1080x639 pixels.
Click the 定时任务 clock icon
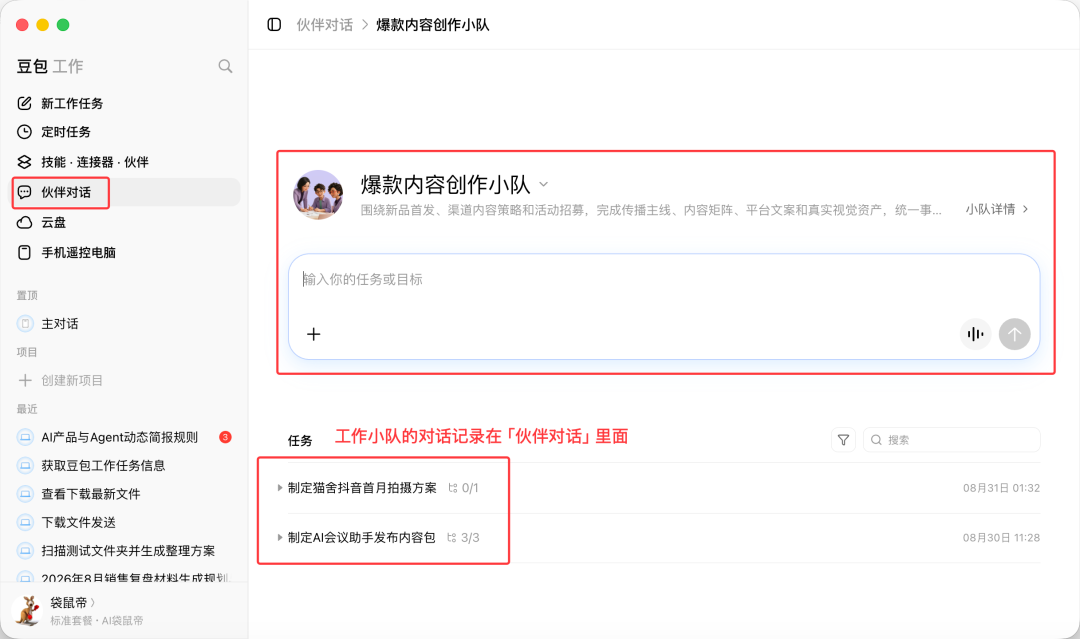25,132
